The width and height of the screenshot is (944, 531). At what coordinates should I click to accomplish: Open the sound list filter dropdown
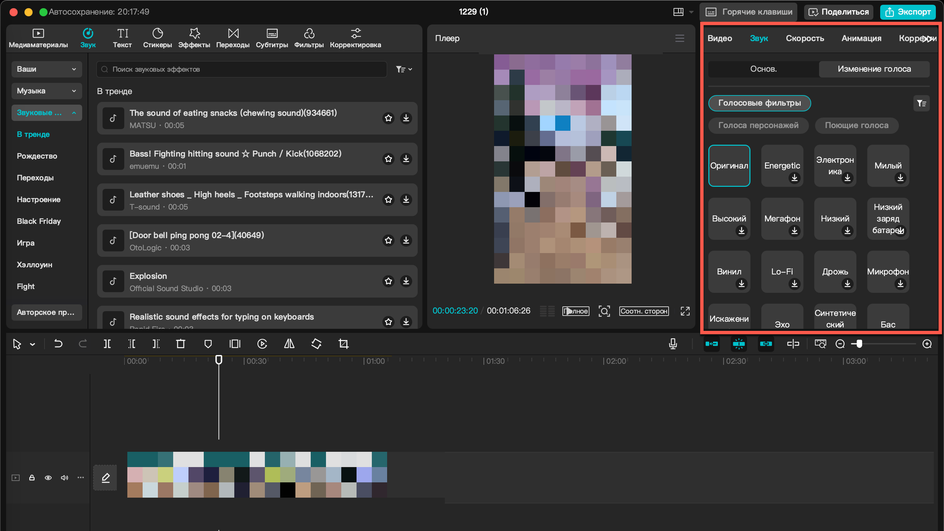[x=404, y=69]
